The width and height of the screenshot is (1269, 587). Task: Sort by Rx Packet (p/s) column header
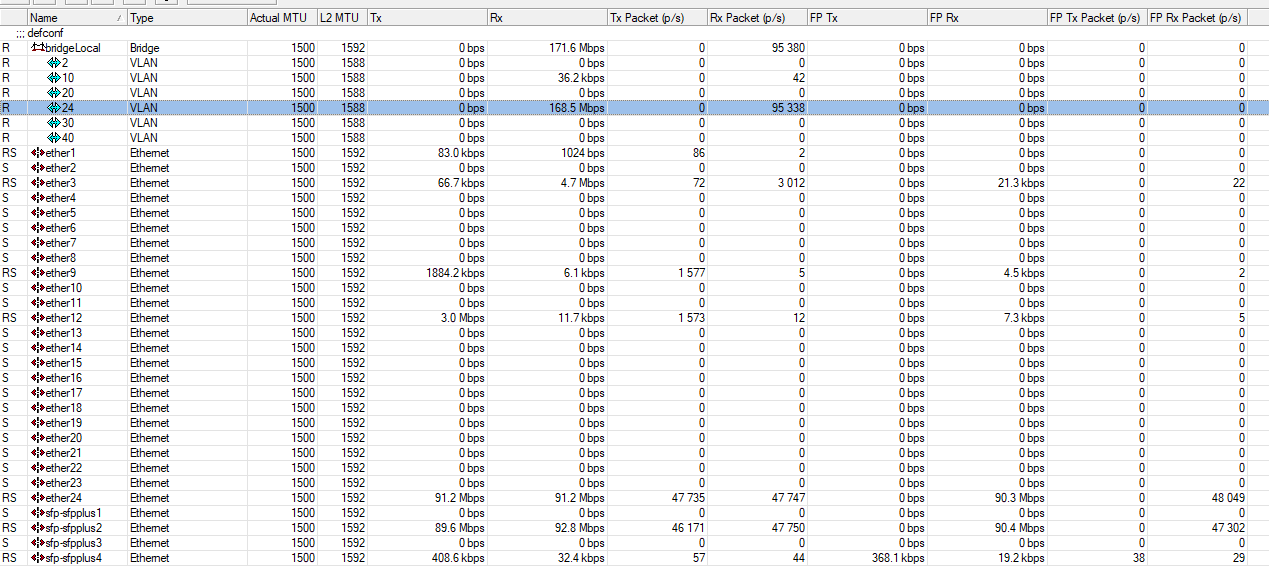click(x=757, y=18)
